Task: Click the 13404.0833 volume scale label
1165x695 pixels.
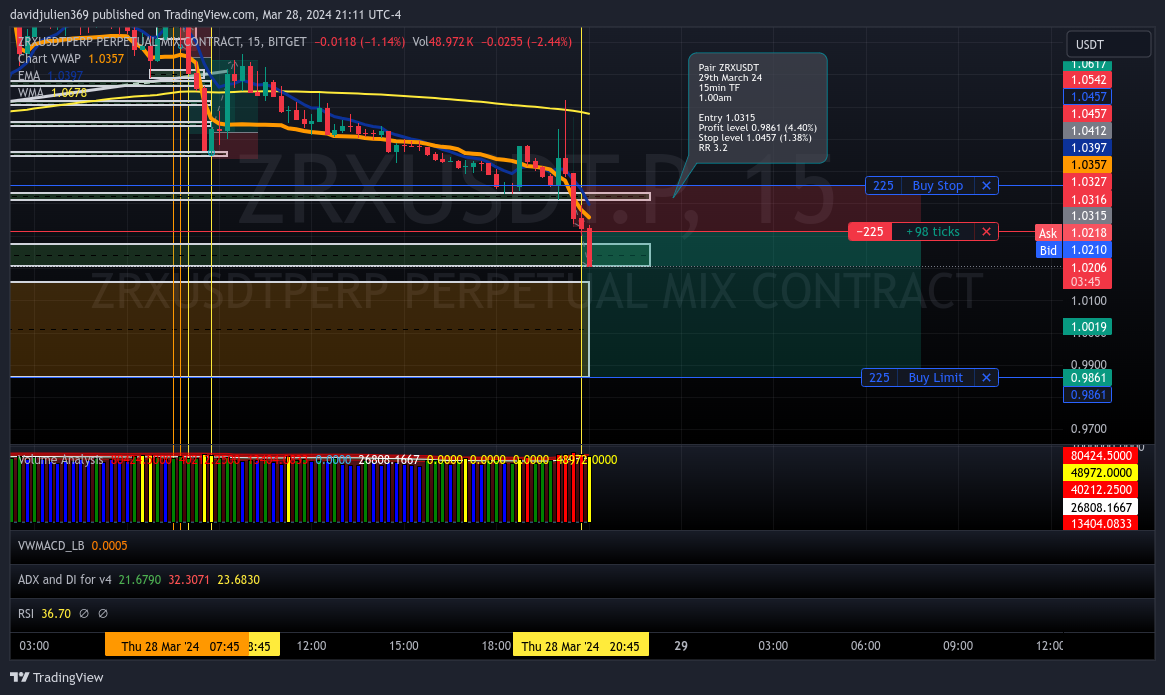Action: (x=1101, y=524)
